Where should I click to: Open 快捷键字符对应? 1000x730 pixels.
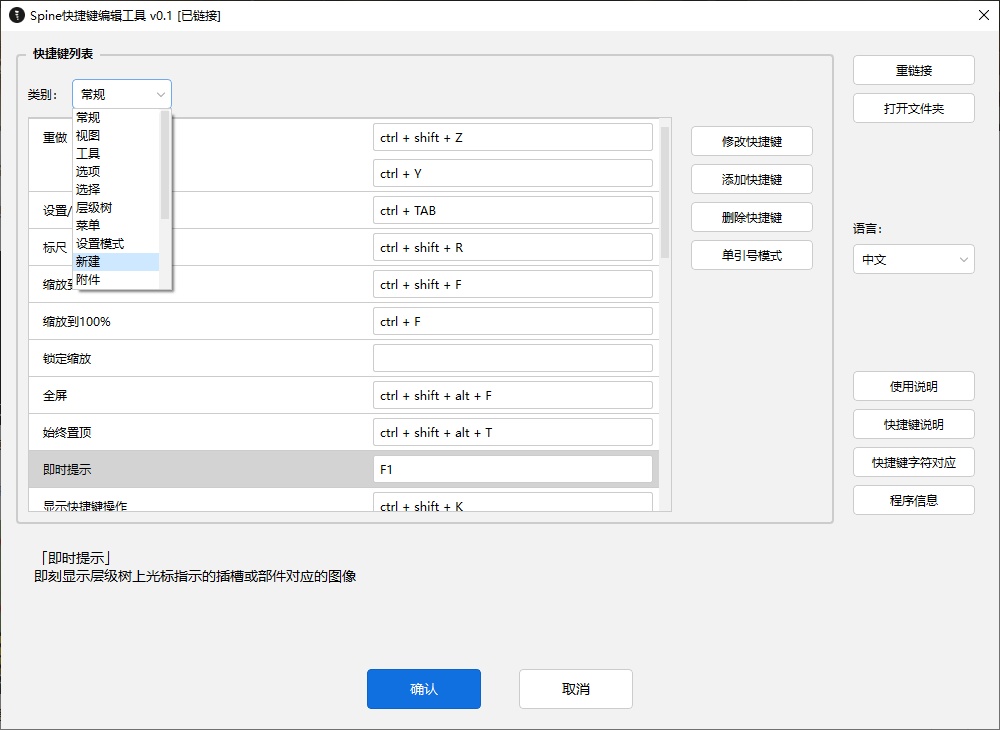(x=913, y=462)
